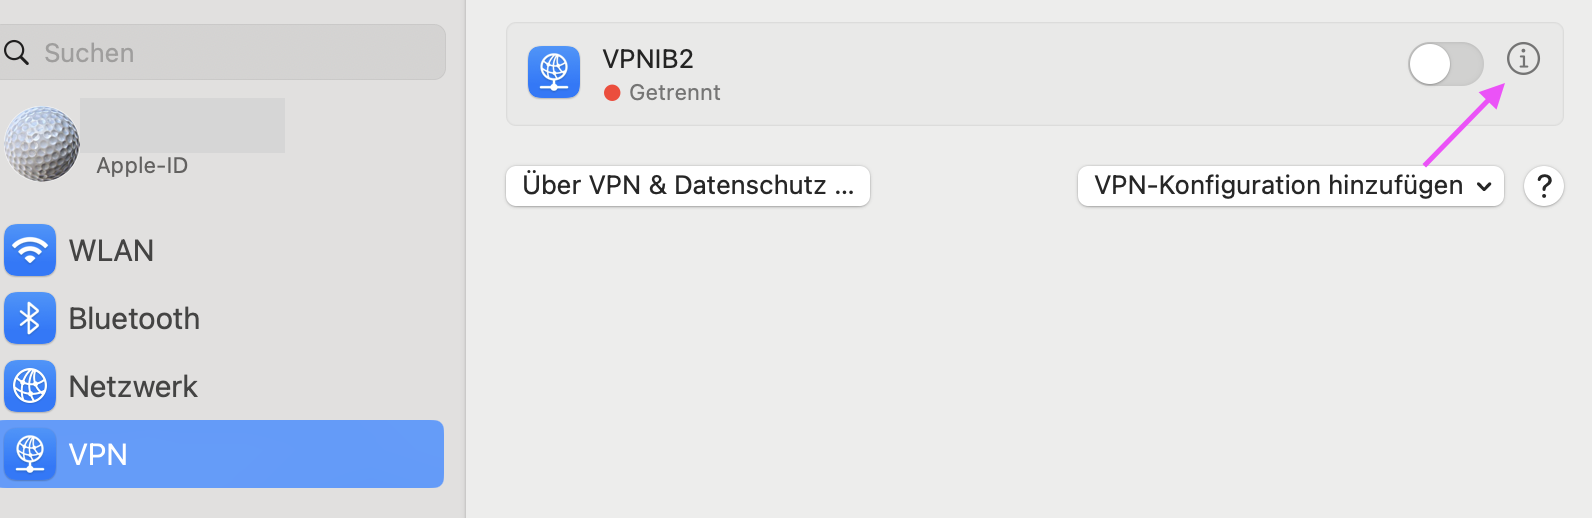
Task: Click the magnifying glass search icon
Action: pyautogui.click(x=17, y=52)
